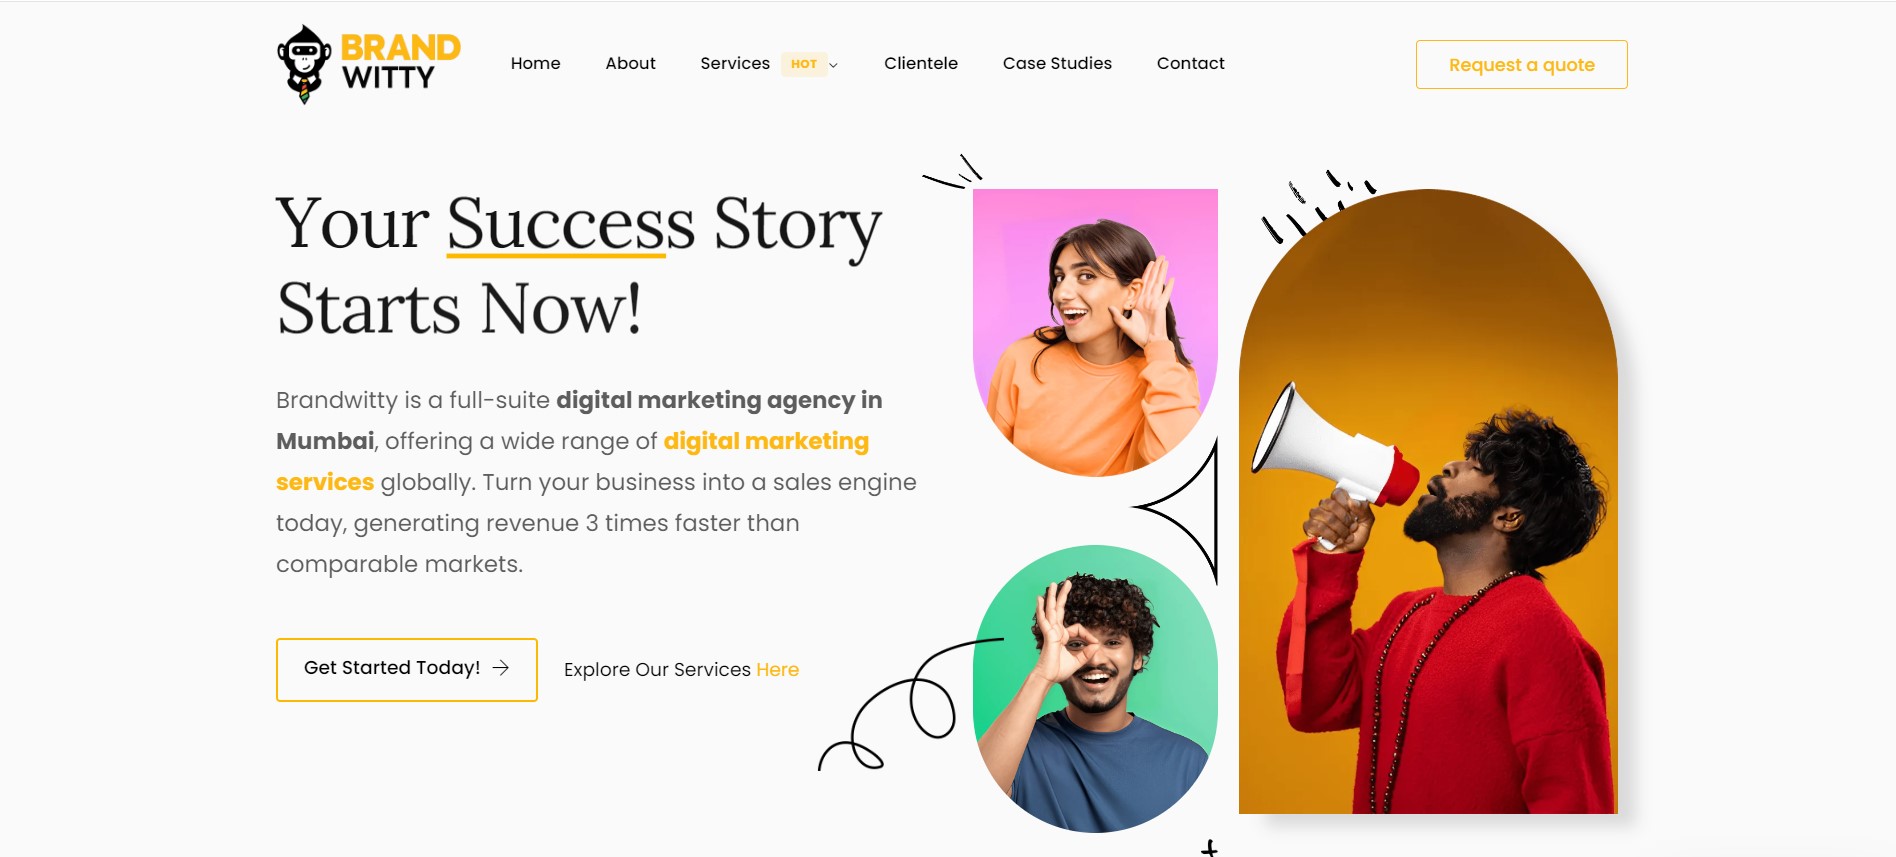The height and width of the screenshot is (857, 1896).
Task: Open the About menu item
Action: [x=630, y=63]
